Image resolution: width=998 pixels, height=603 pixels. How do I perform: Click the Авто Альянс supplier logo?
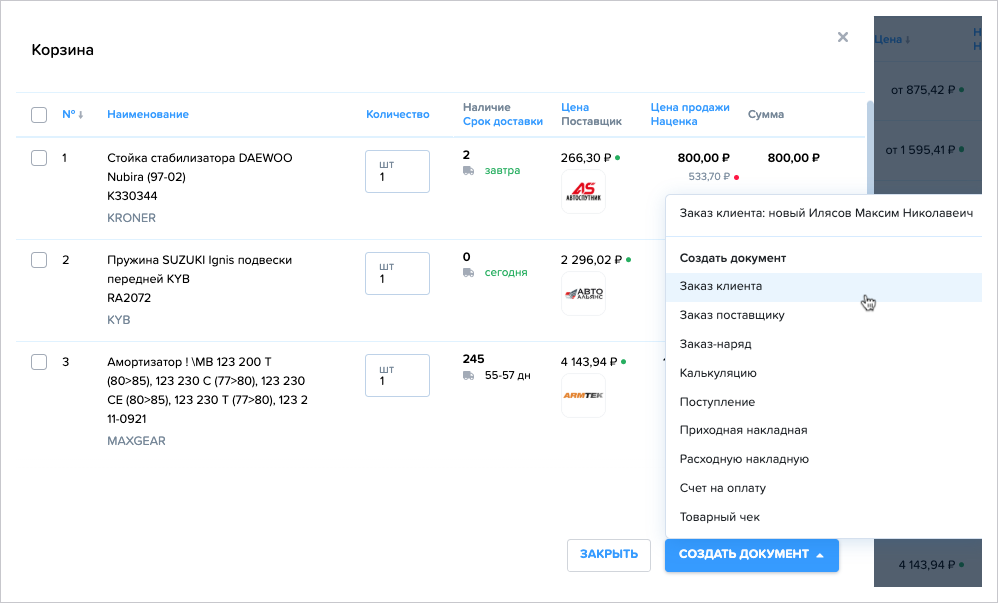pos(583,294)
